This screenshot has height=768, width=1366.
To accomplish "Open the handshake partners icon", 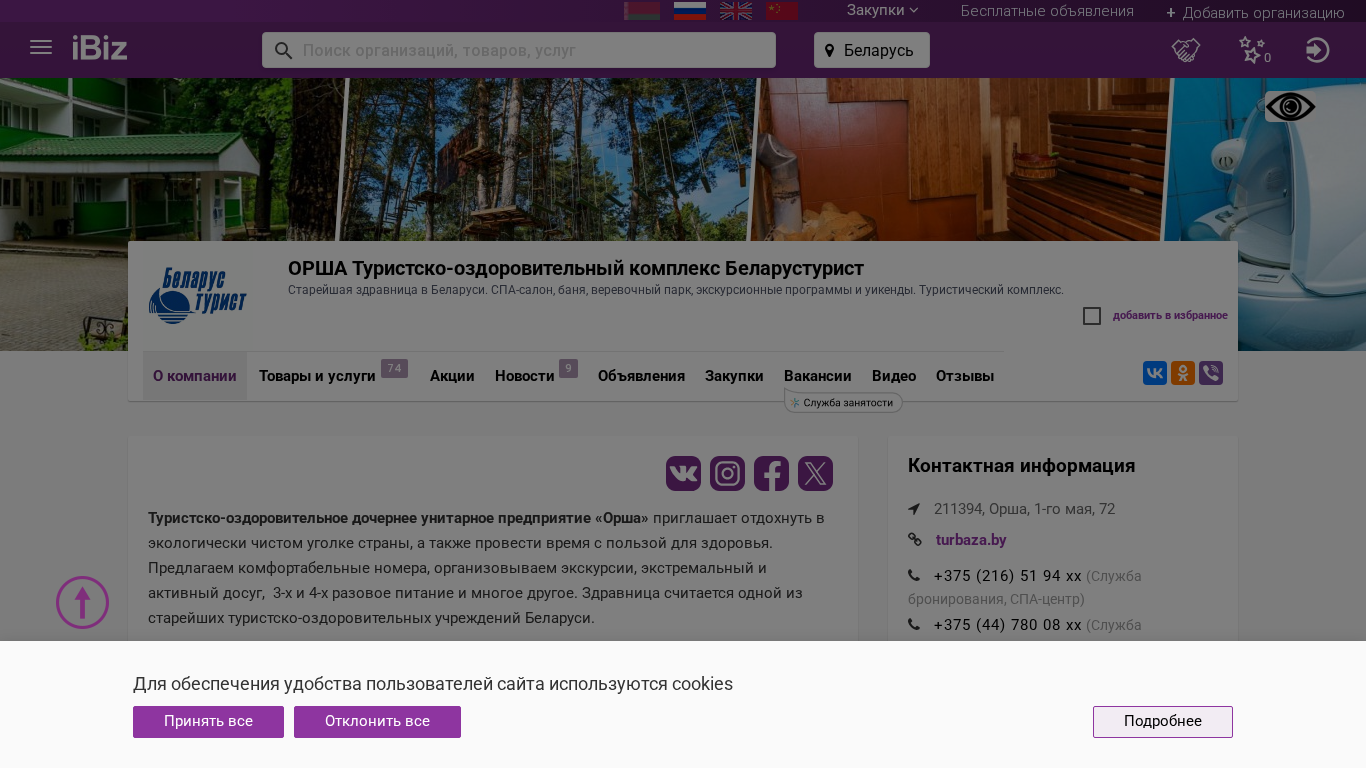I will (x=1186, y=50).
